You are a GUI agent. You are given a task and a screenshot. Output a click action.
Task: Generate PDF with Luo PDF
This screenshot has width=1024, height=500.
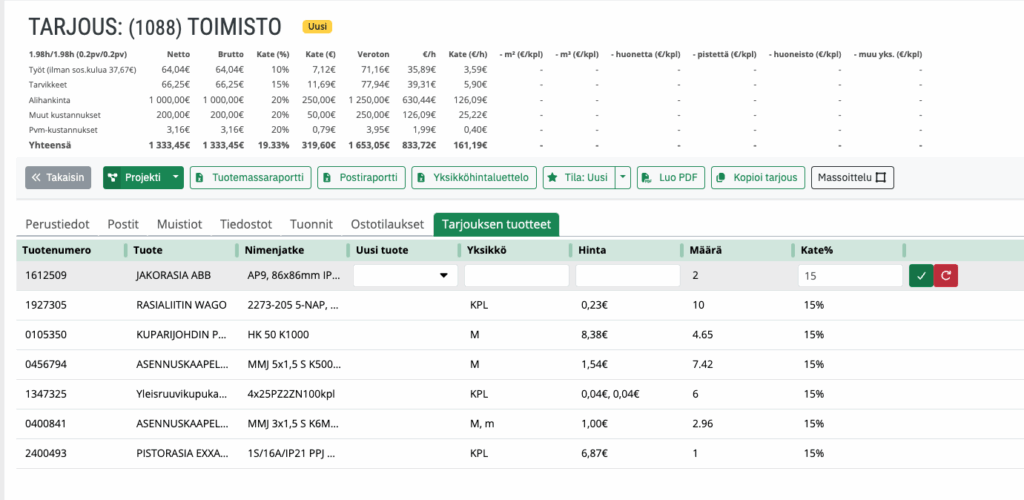click(x=670, y=178)
